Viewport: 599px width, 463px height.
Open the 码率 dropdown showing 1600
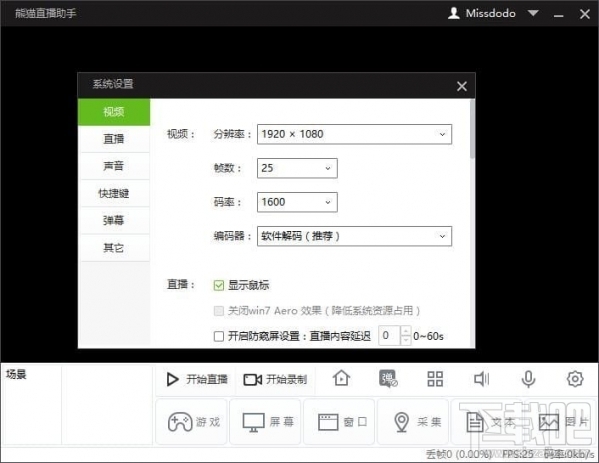pos(297,202)
